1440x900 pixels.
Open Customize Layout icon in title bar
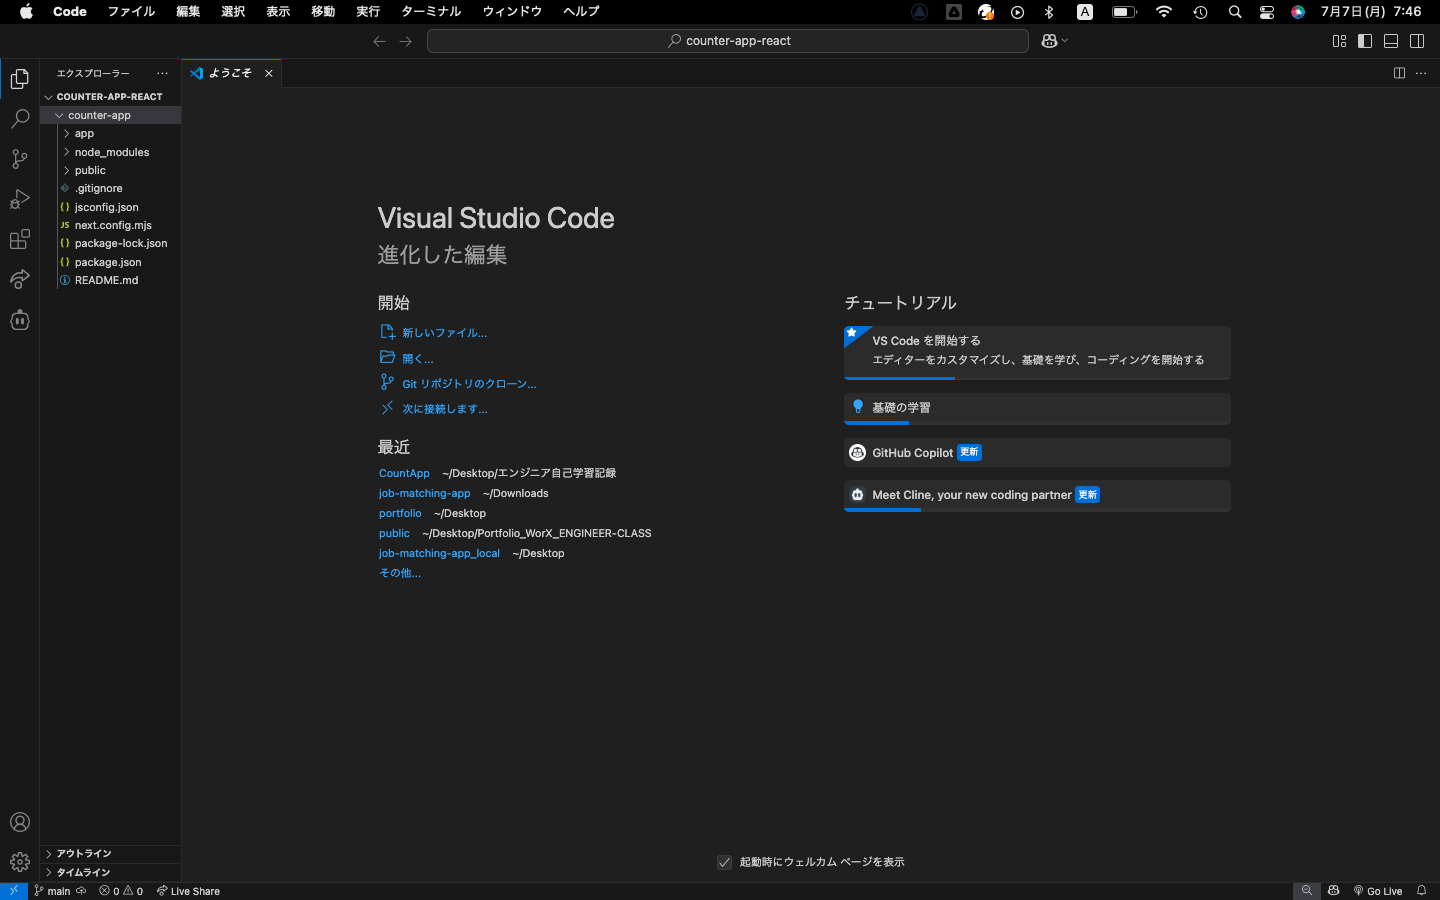point(1339,41)
